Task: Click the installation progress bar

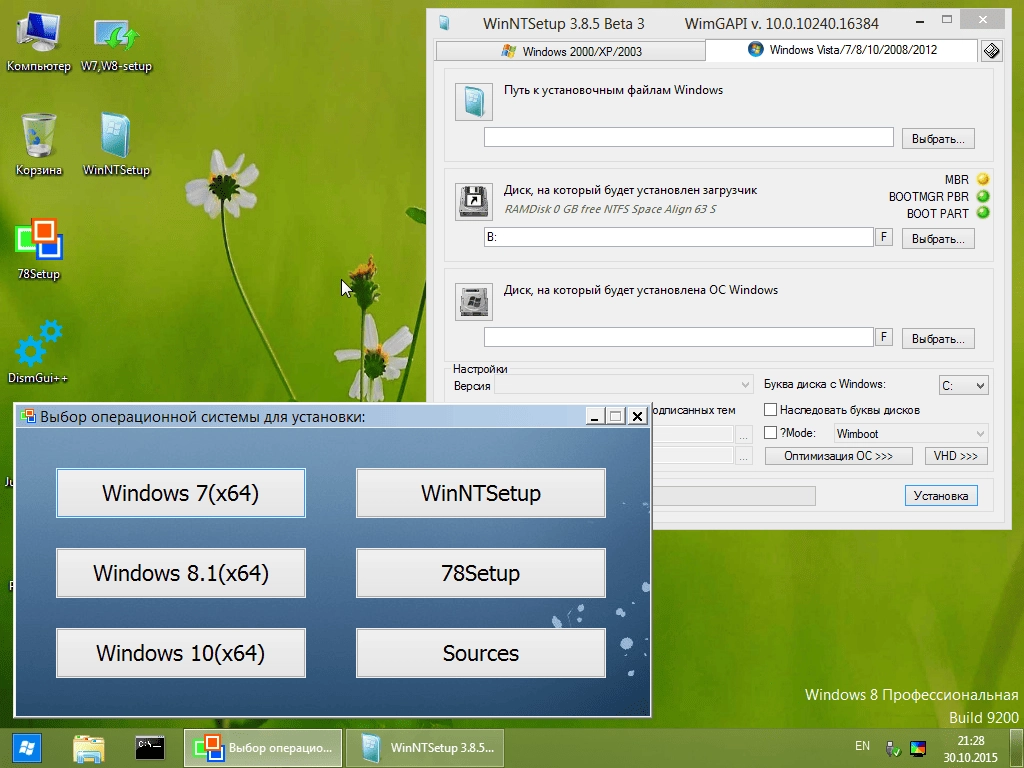Action: click(734, 496)
